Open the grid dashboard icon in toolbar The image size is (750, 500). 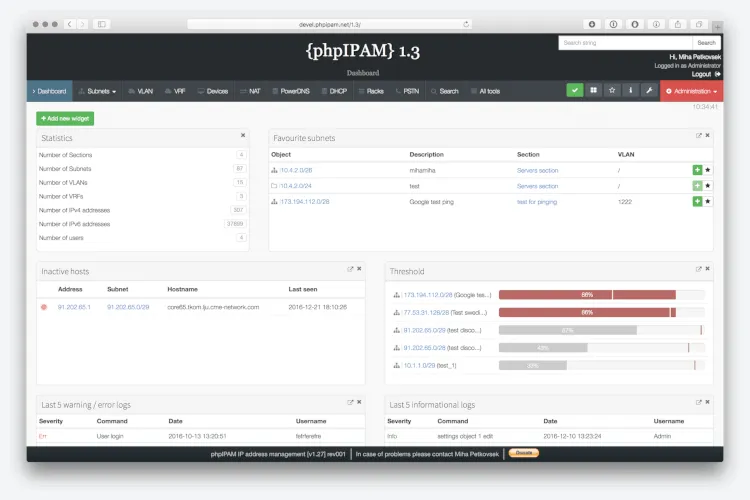click(x=593, y=90)
